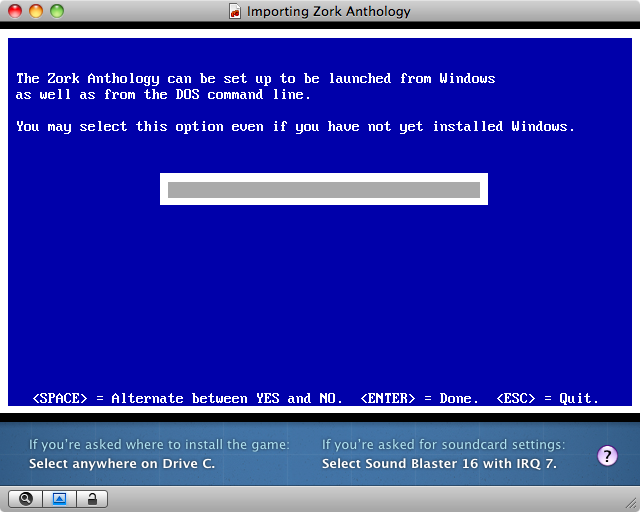Open help with the purple question mark
640x512 pixels.
[608, 456]
